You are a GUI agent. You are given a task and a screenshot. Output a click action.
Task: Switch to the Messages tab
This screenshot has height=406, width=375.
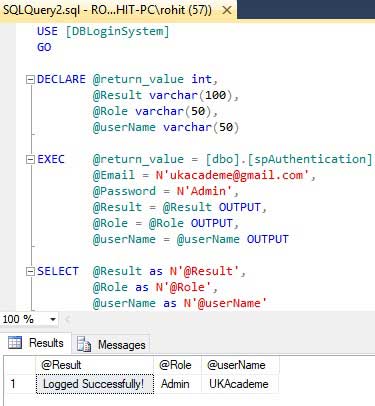point(111,344)
